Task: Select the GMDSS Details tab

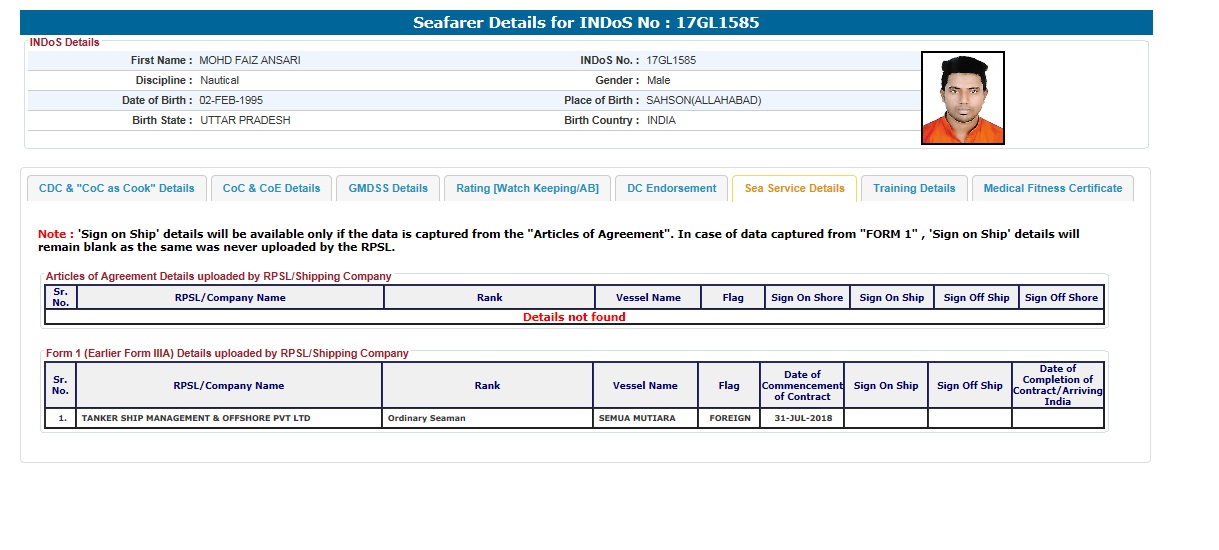Action: pos(388,188)
